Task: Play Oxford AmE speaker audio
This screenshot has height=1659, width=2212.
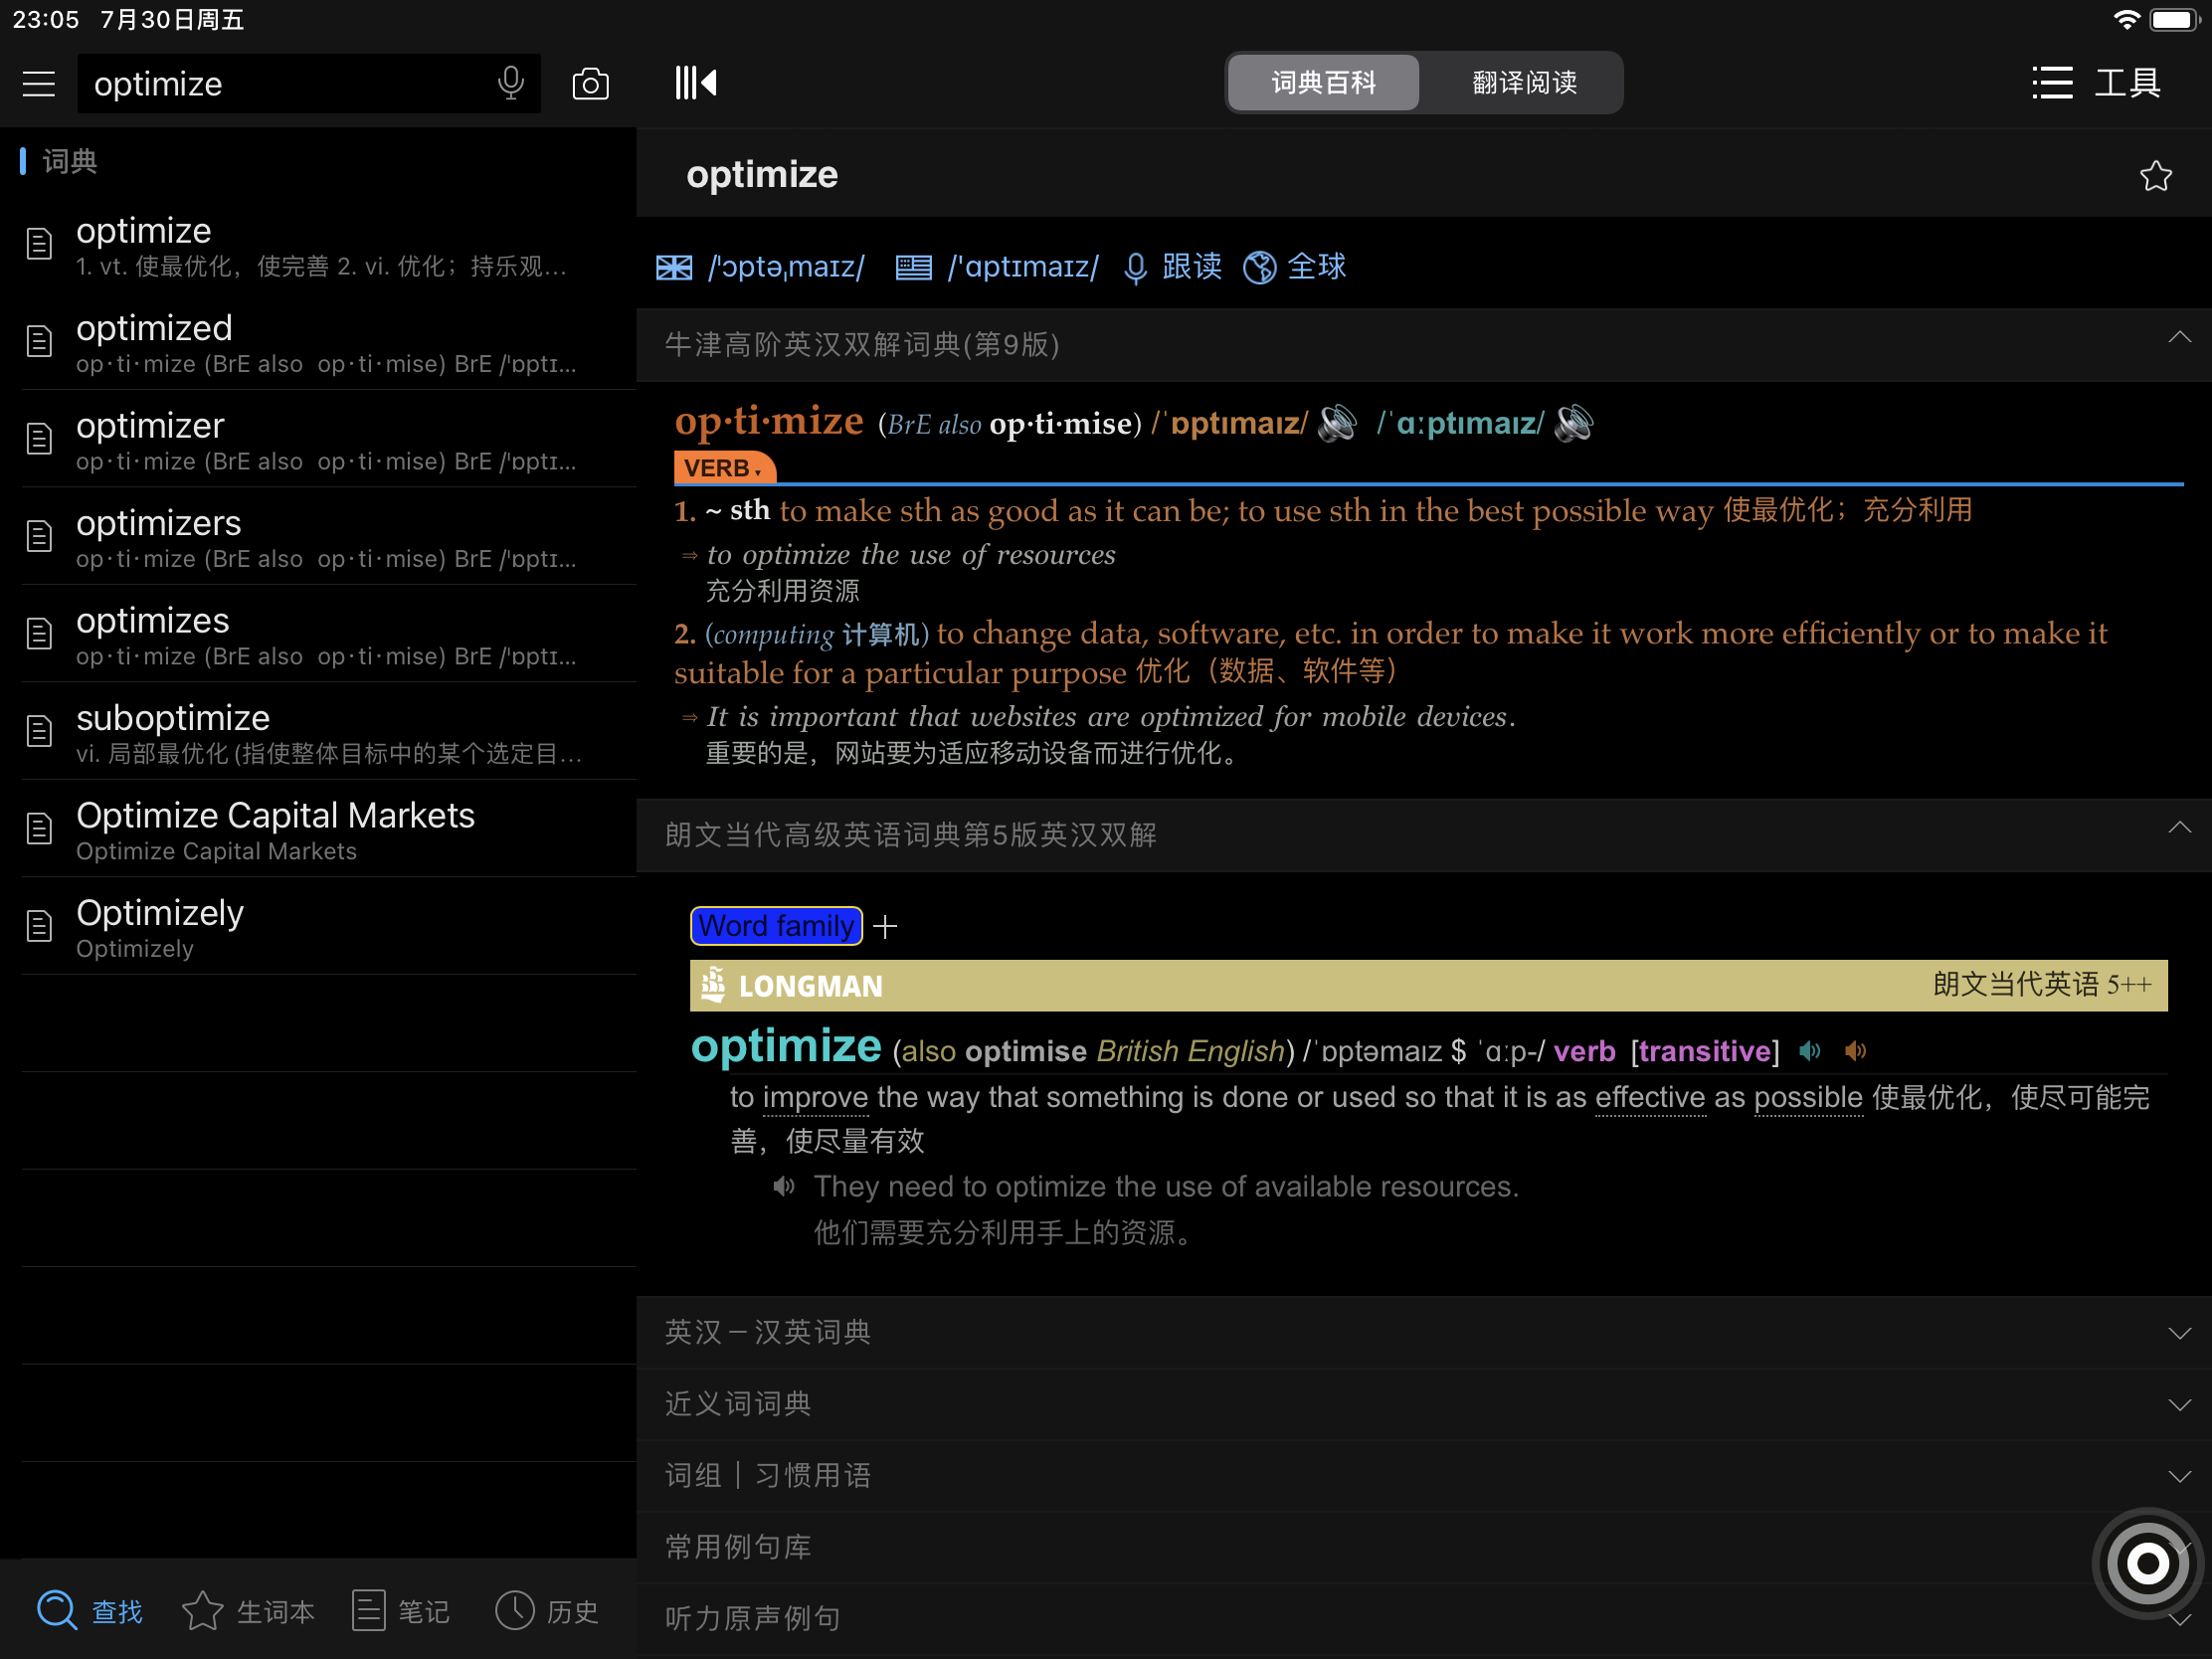Action: (x=1574, y=423)
